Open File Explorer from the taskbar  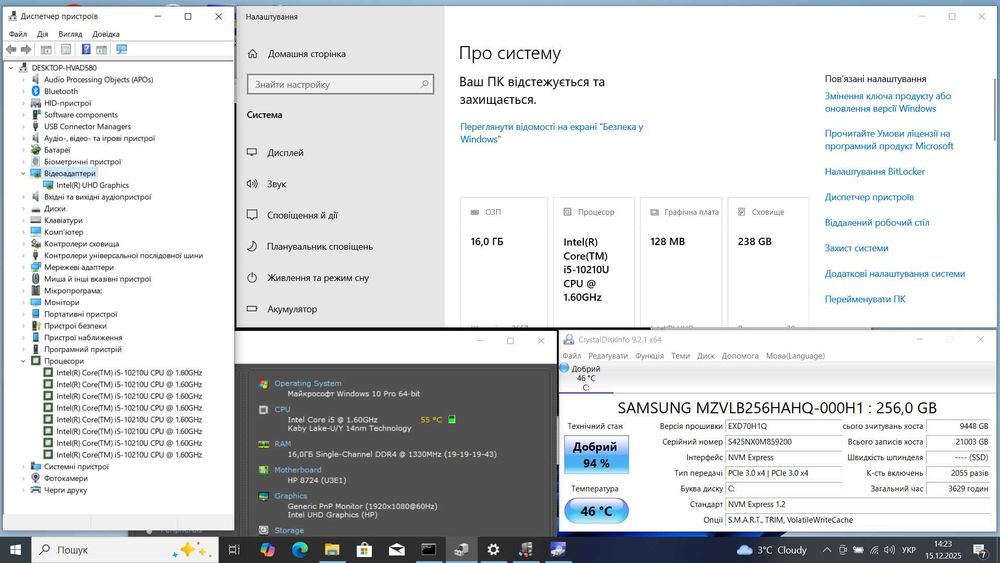pos(332,550)
